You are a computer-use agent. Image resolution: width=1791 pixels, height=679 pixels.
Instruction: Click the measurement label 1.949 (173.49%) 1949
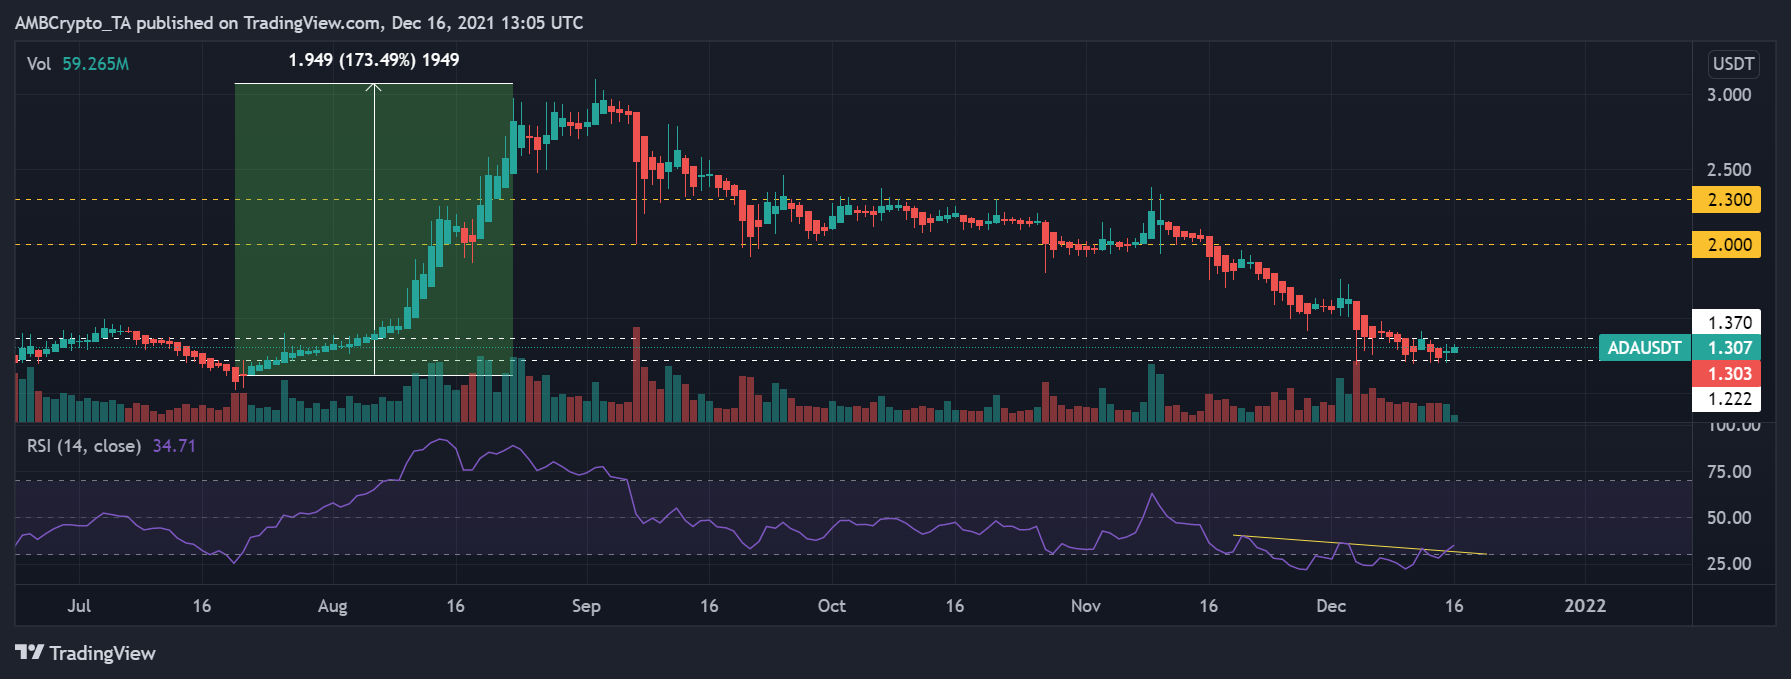(374, 60)
